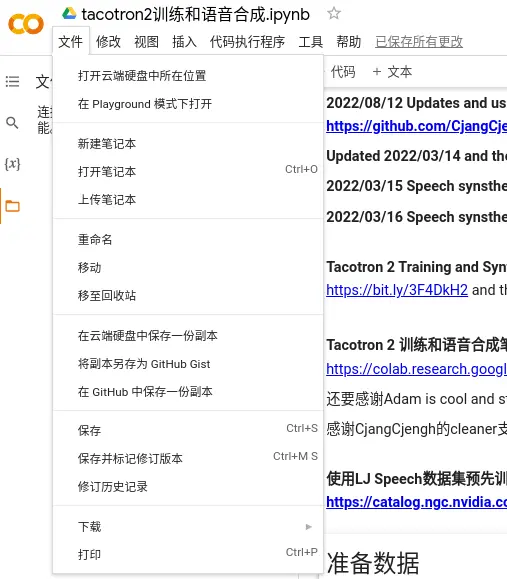Open the files folder sidebar icon
This screenshot has width=507, height=579.
pyautogui.click(x=12, y=206)
